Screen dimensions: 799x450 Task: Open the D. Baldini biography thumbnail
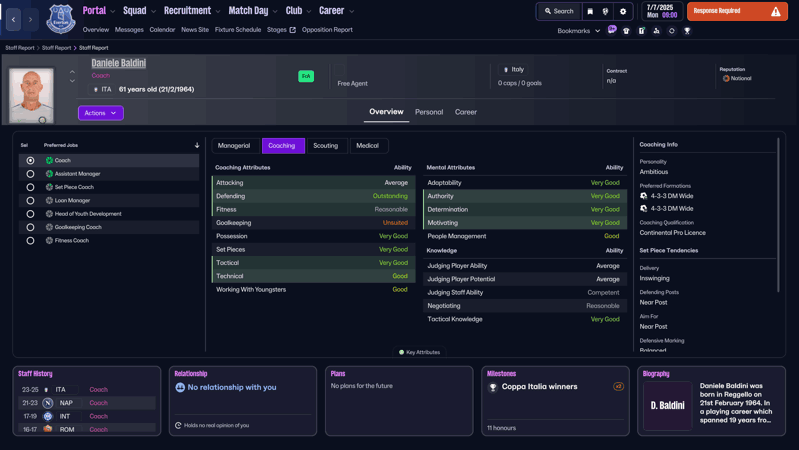(668, 406)
